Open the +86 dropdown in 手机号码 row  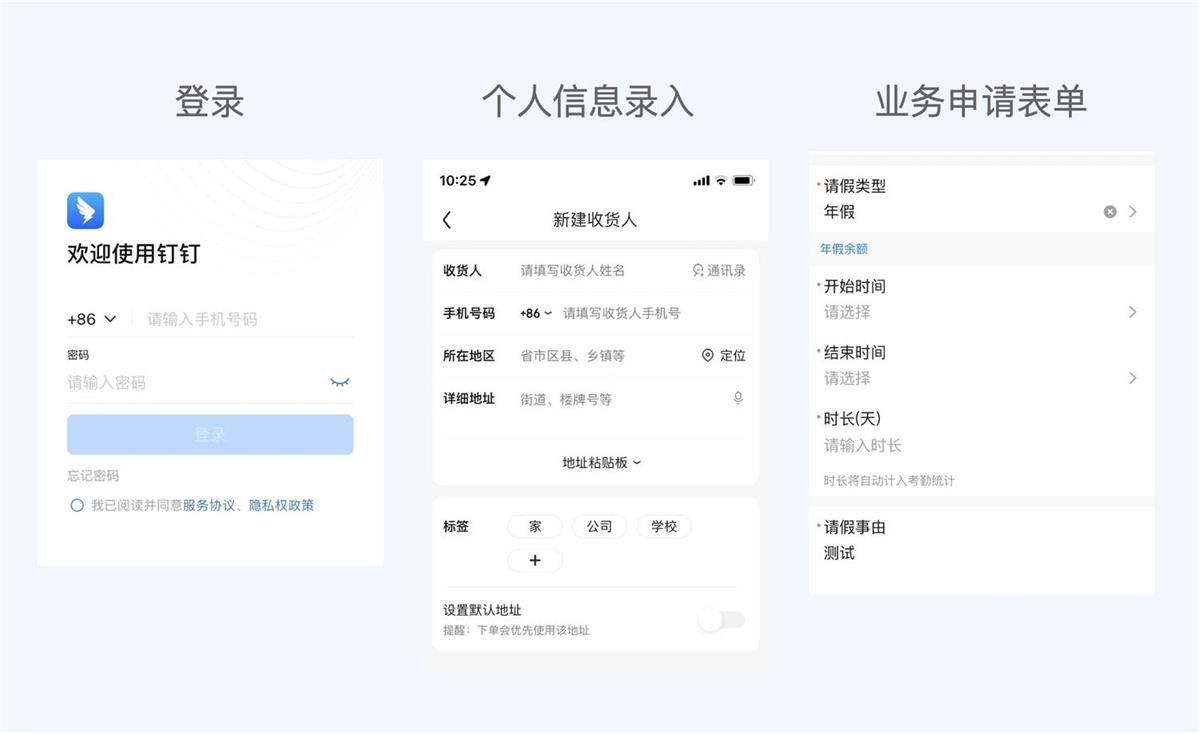[536, 313]
